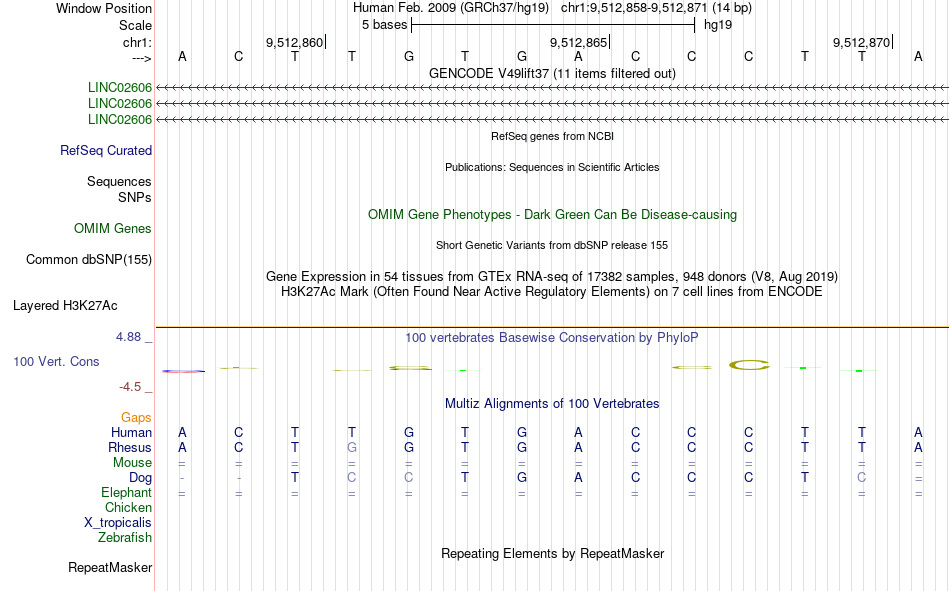The width and height of the screenshot is (950, 591).
Task: Click the RefSeq Curated track label
Action: (x=106, y=150)
